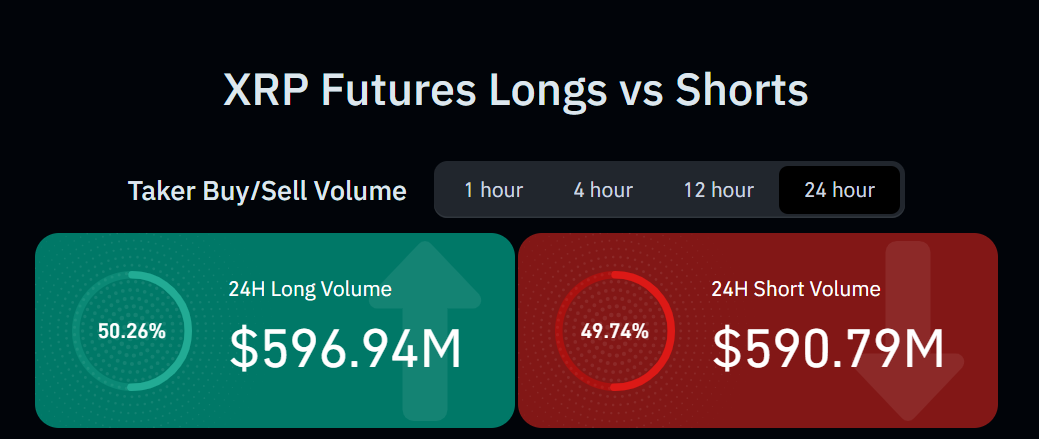
Task: Click the 50.26% green progress ring
Action: tap(132, 330)
